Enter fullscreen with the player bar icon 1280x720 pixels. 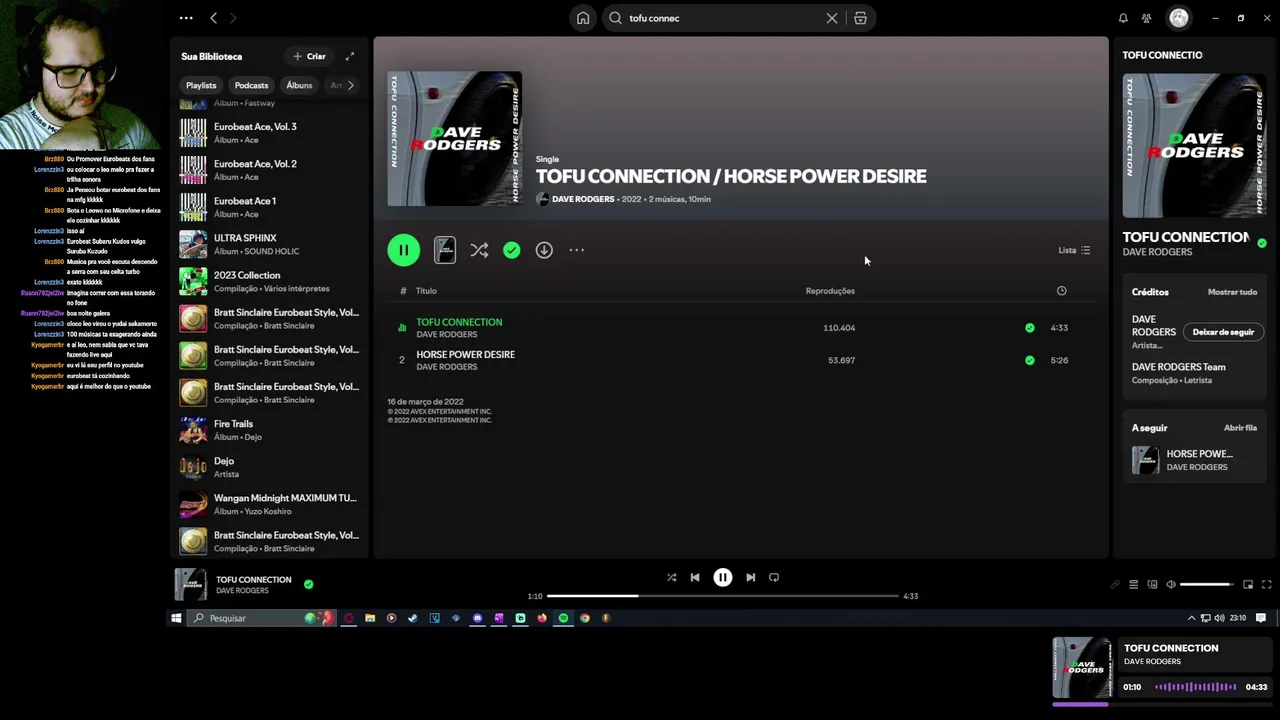click(1266, 584)
